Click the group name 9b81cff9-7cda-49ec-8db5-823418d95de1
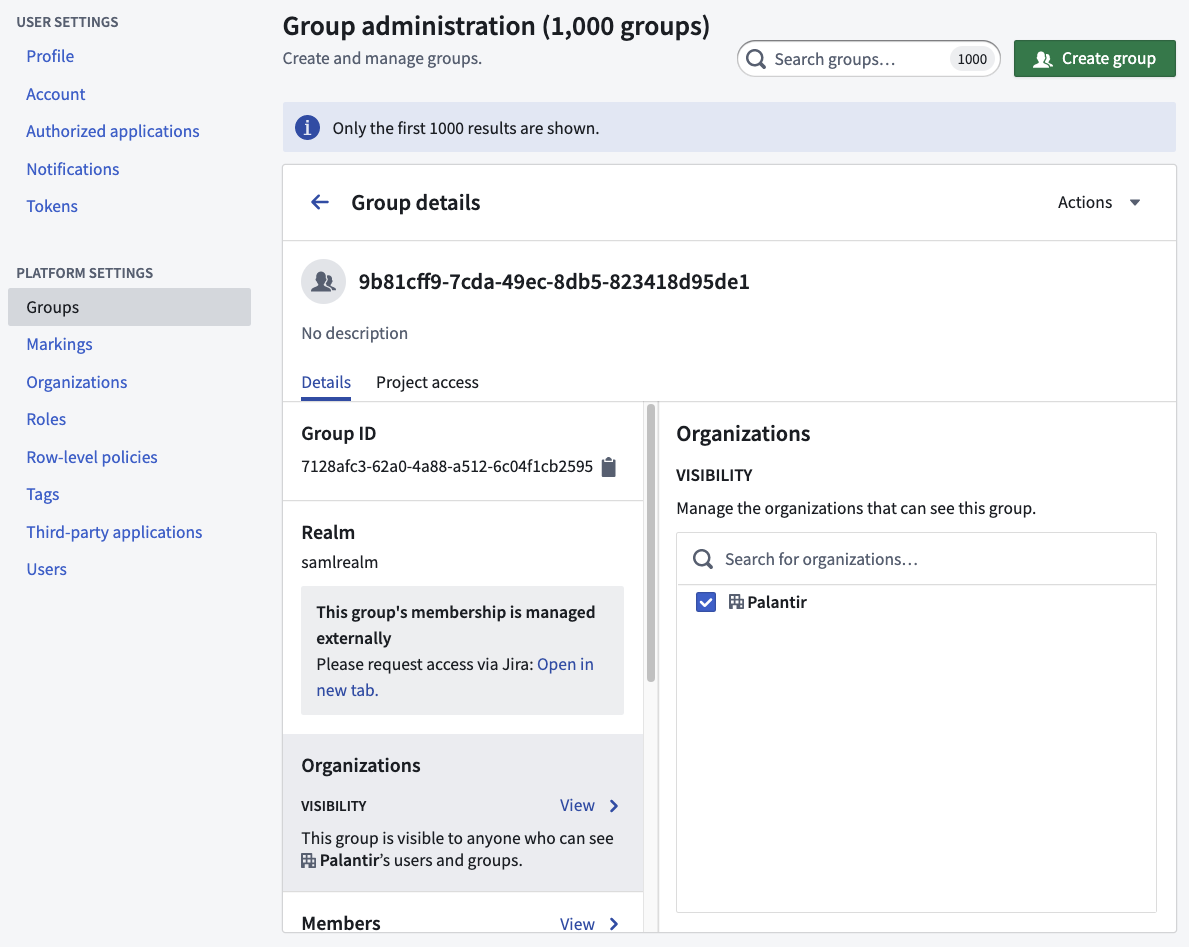 (x=554, y=282)
